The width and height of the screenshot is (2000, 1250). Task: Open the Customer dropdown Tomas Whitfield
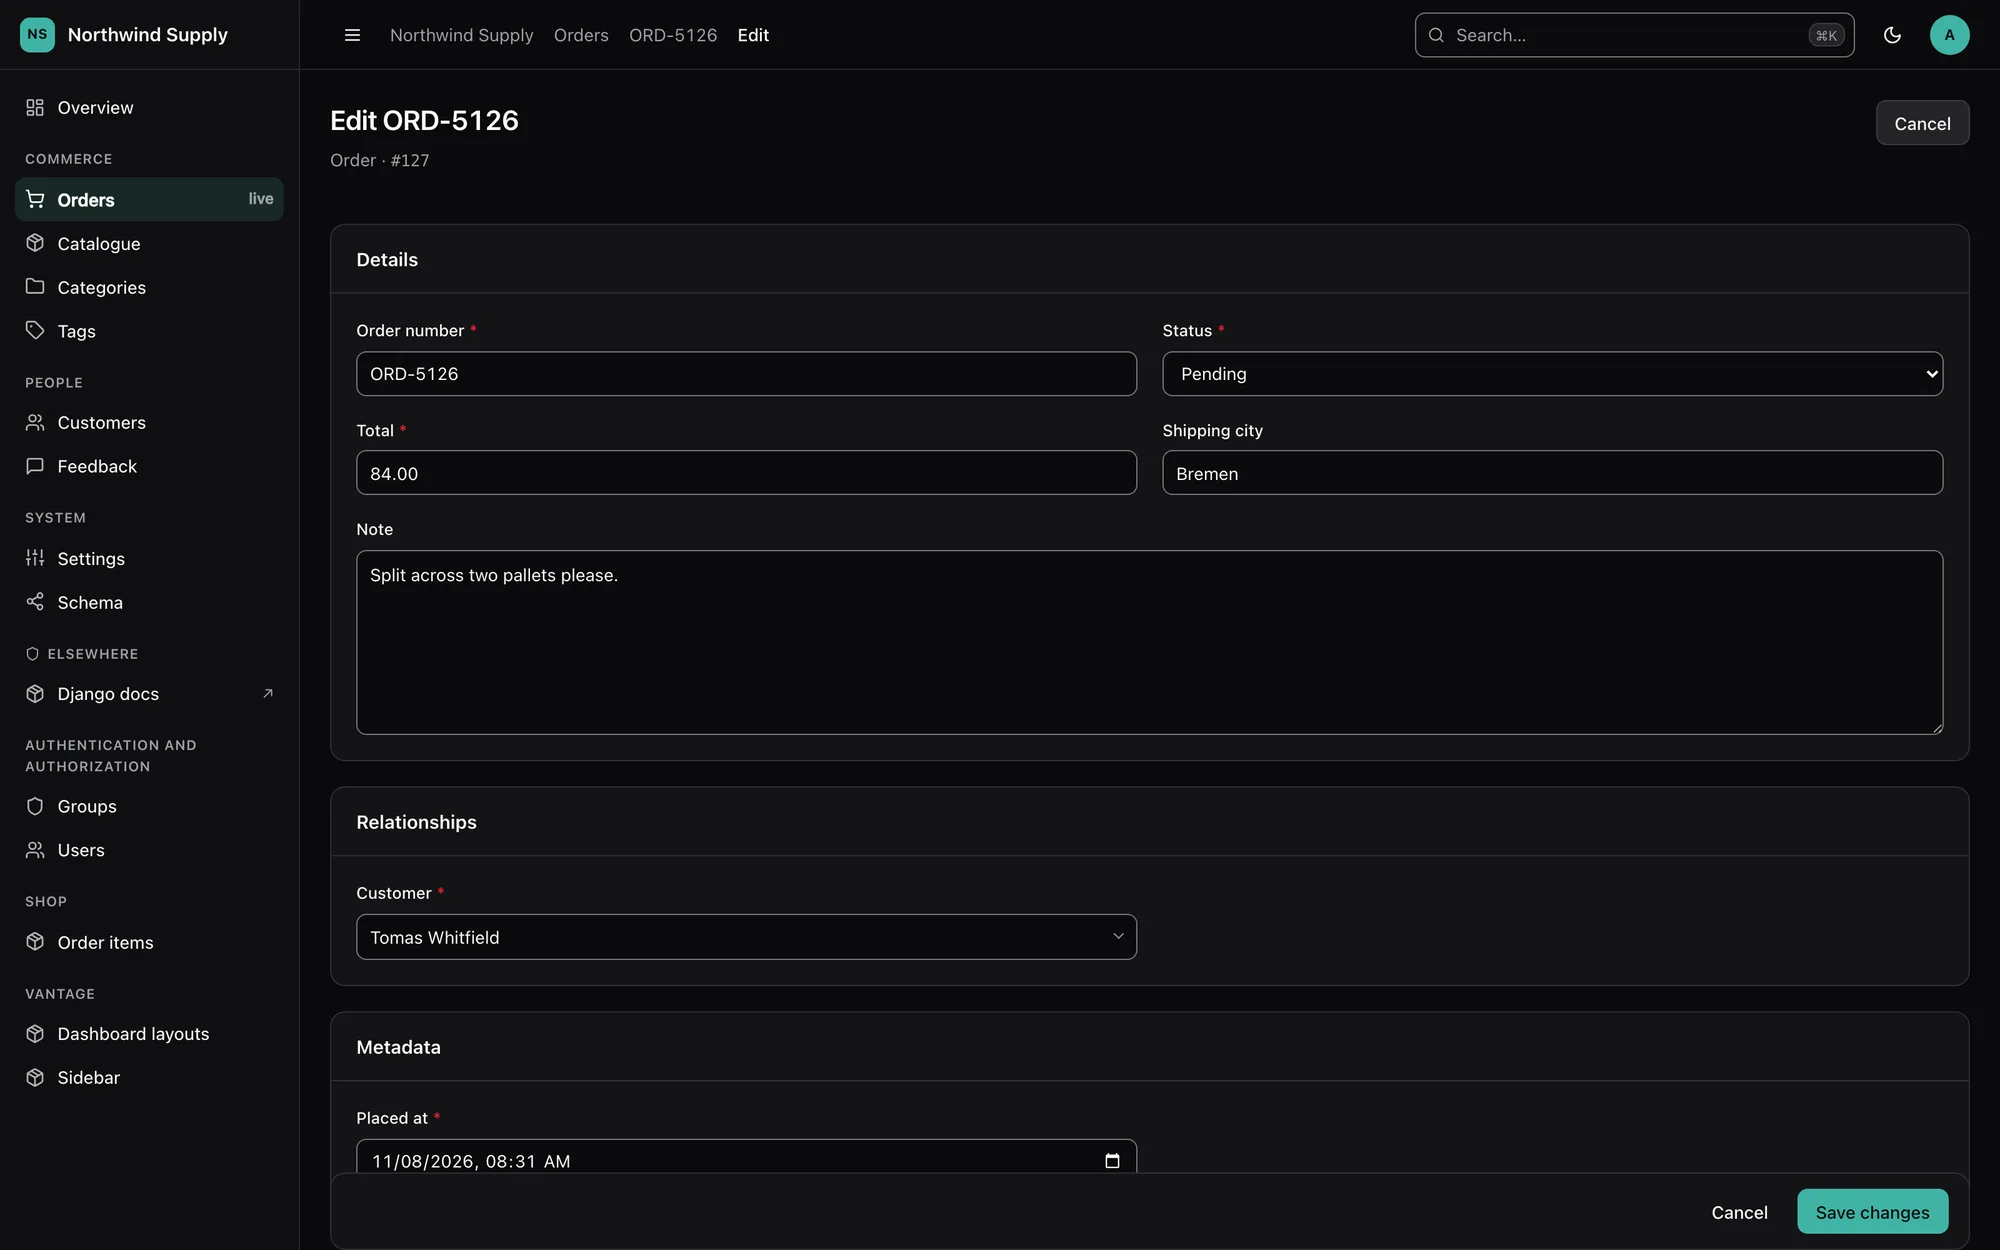tap(746, 937)
